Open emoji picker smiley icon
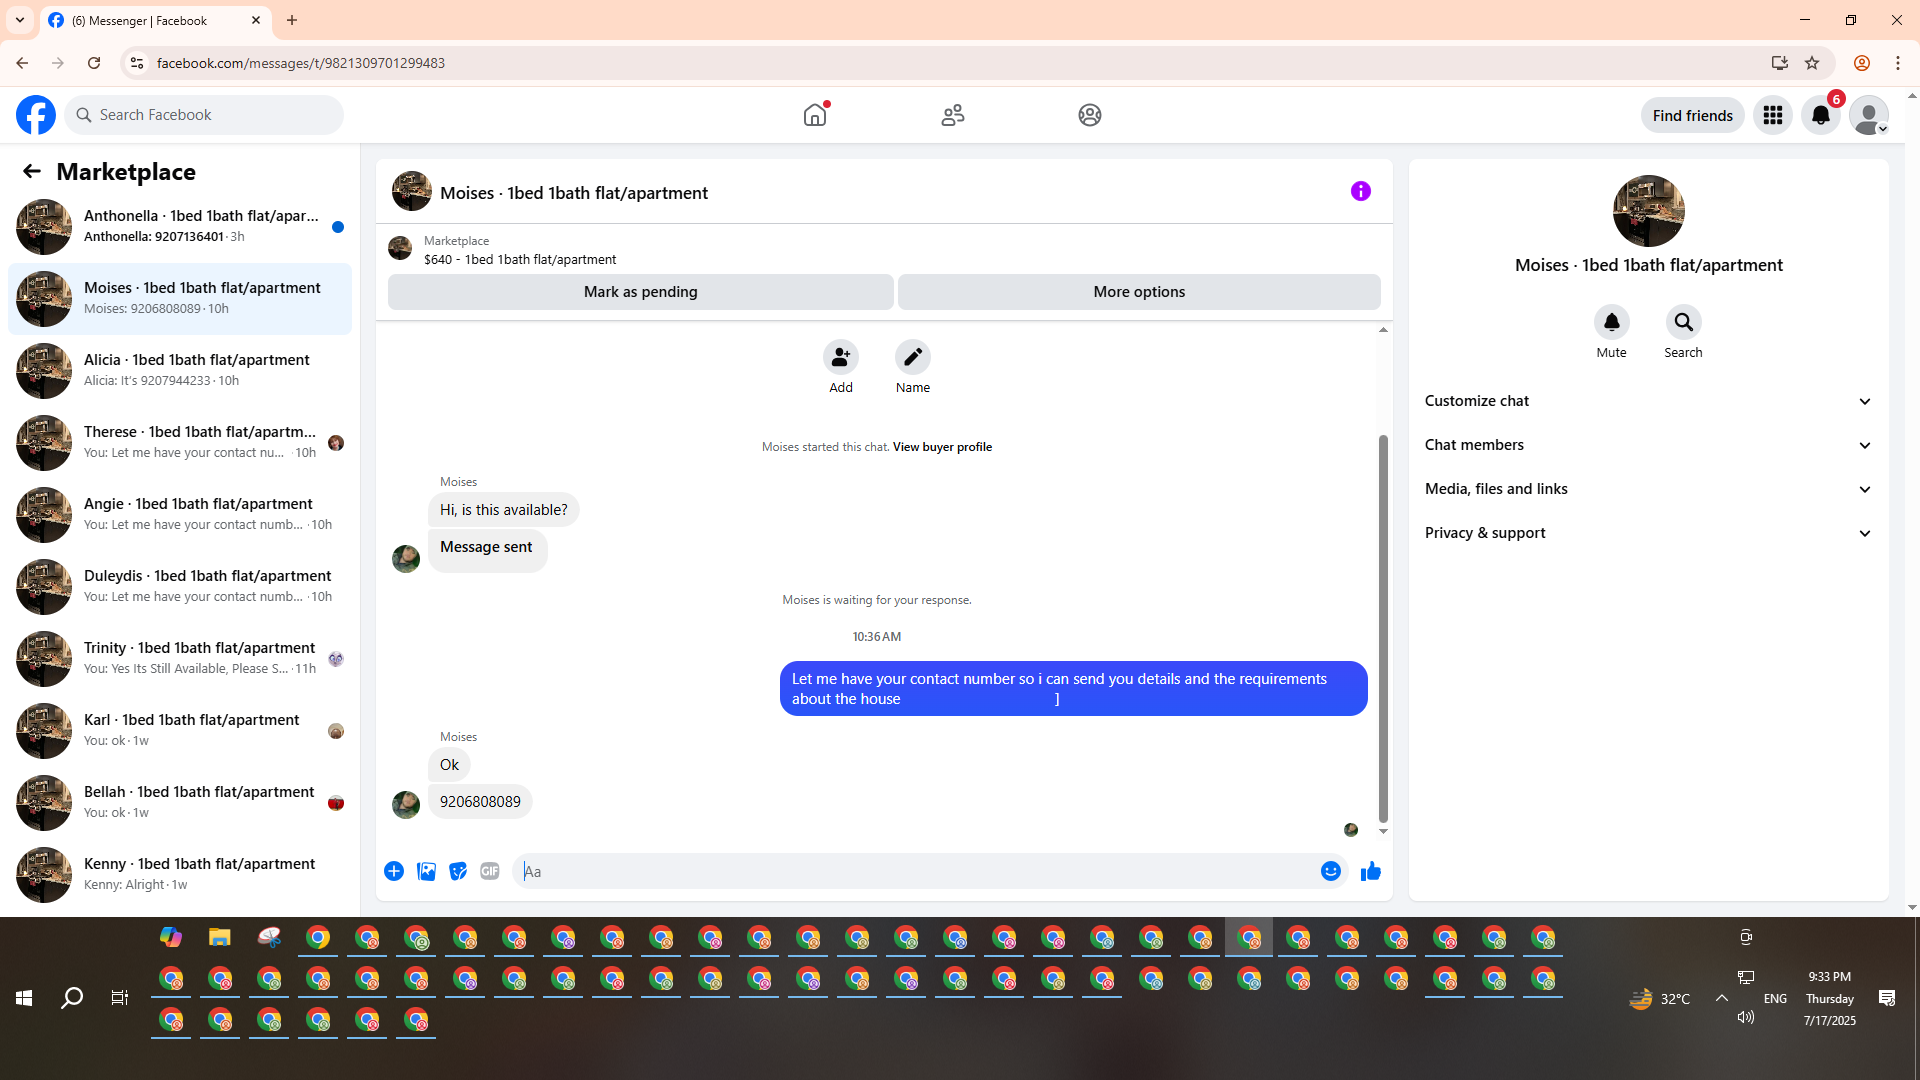 (x=1331, y=871)
